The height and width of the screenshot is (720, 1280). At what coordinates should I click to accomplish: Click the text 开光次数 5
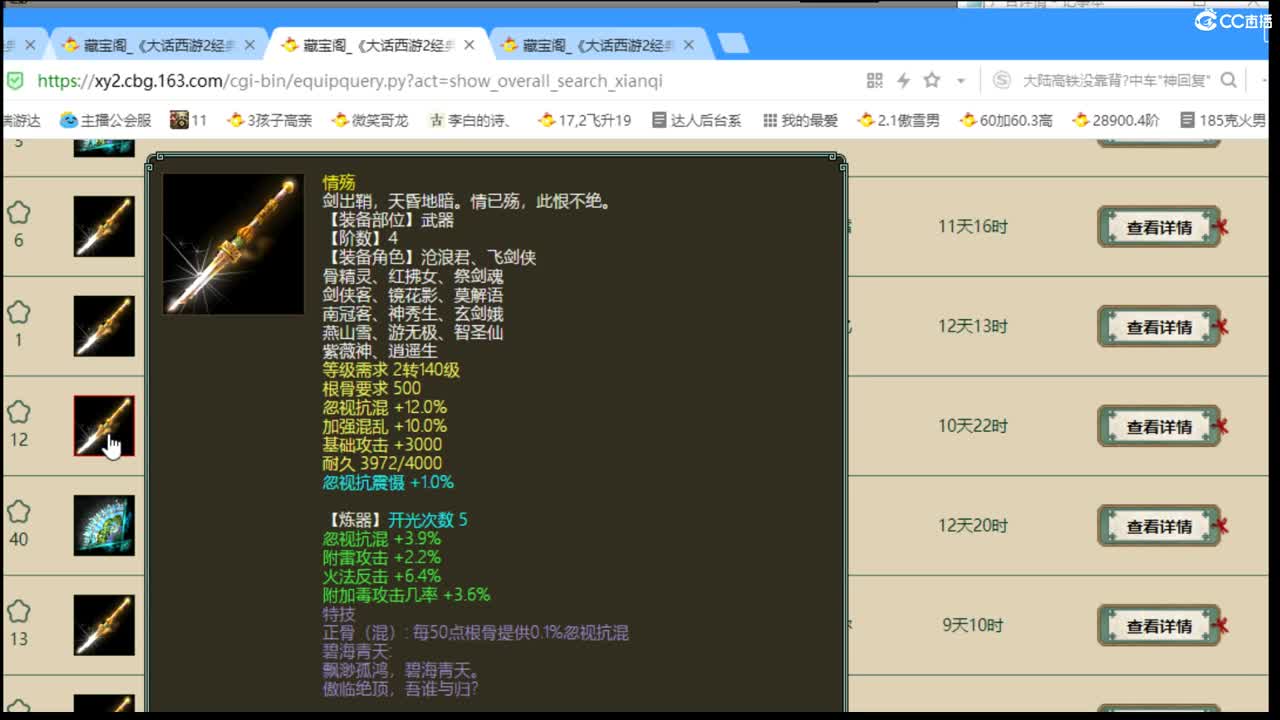coord(428,520)
